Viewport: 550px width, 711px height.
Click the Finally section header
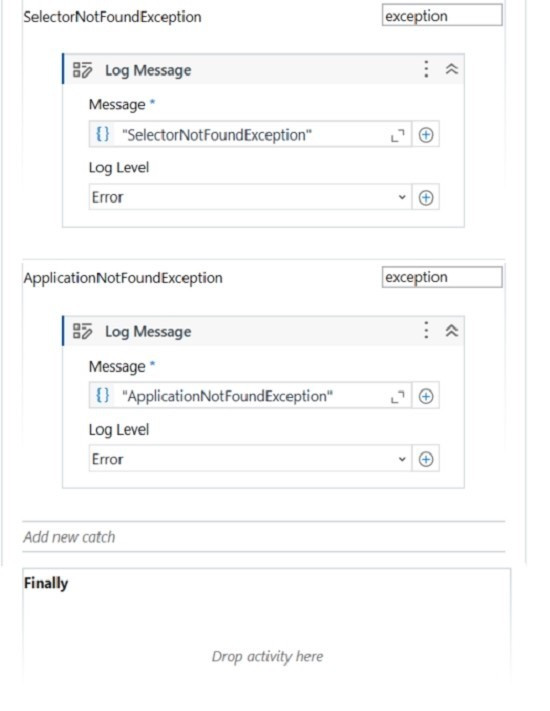pyautogui.click(x=46, y=583)
